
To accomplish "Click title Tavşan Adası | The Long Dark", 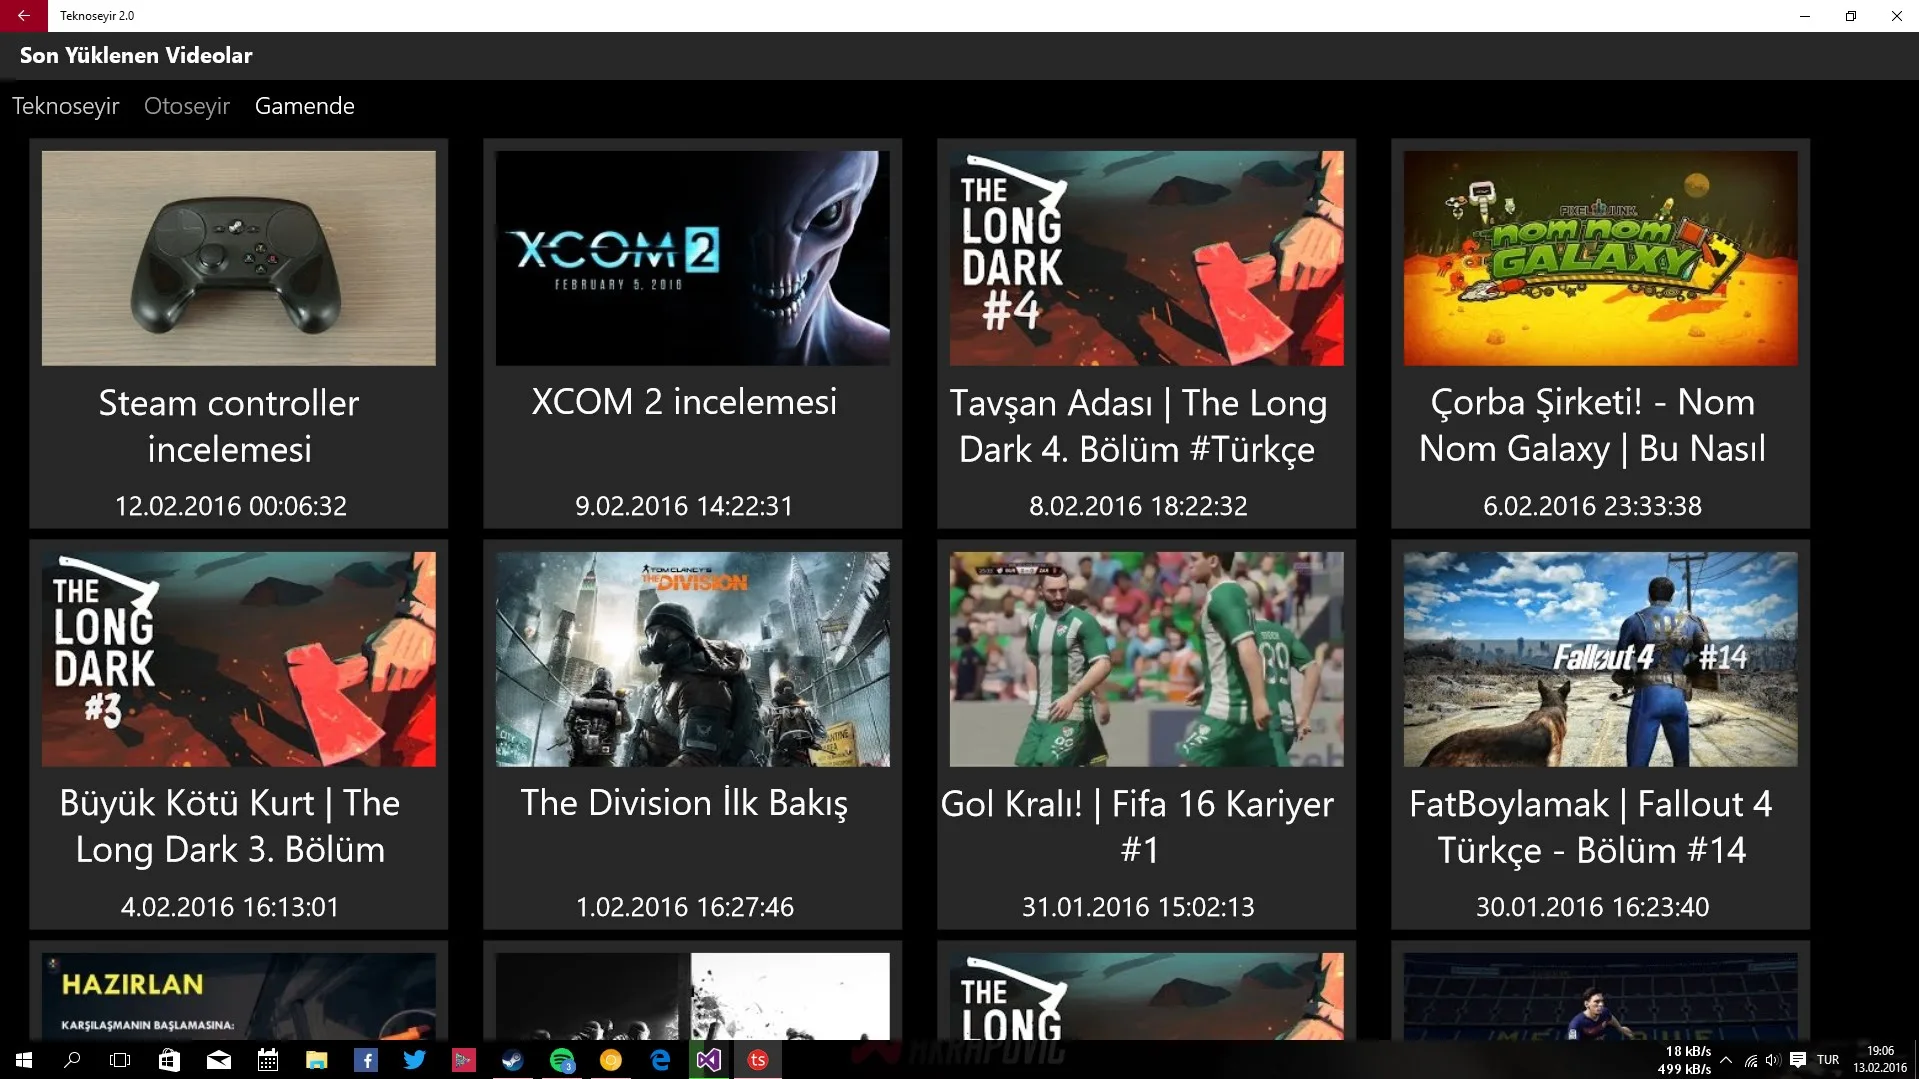I will coord(1138,426).
